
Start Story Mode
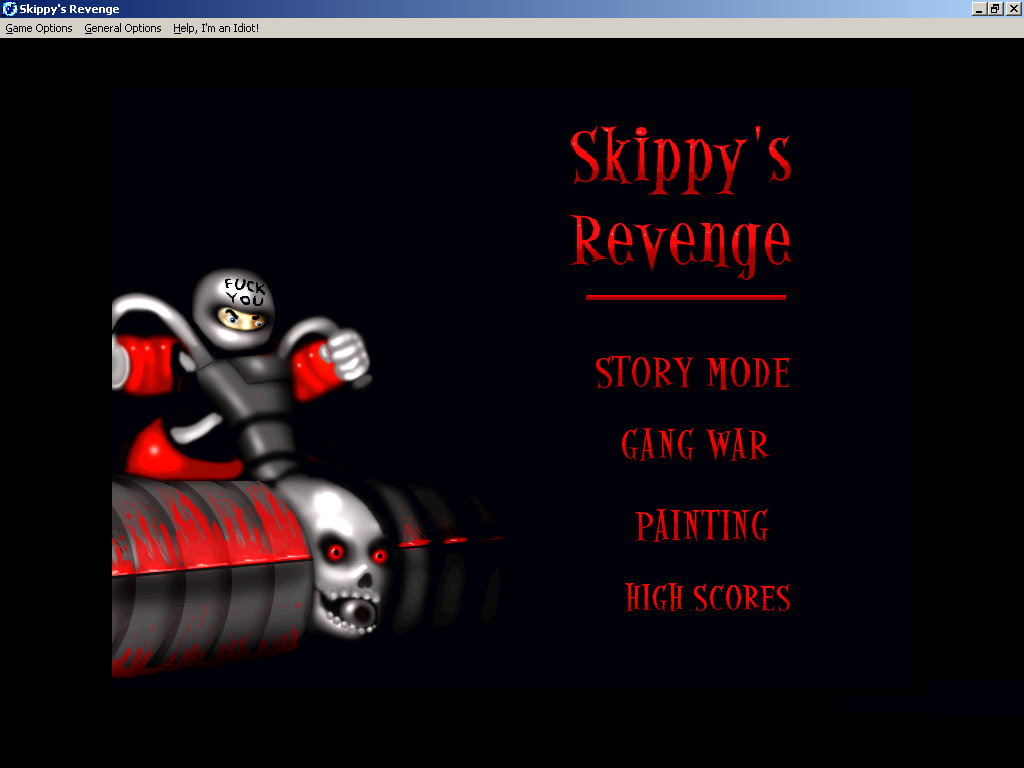pyautogui.click(x=692, y=373)
